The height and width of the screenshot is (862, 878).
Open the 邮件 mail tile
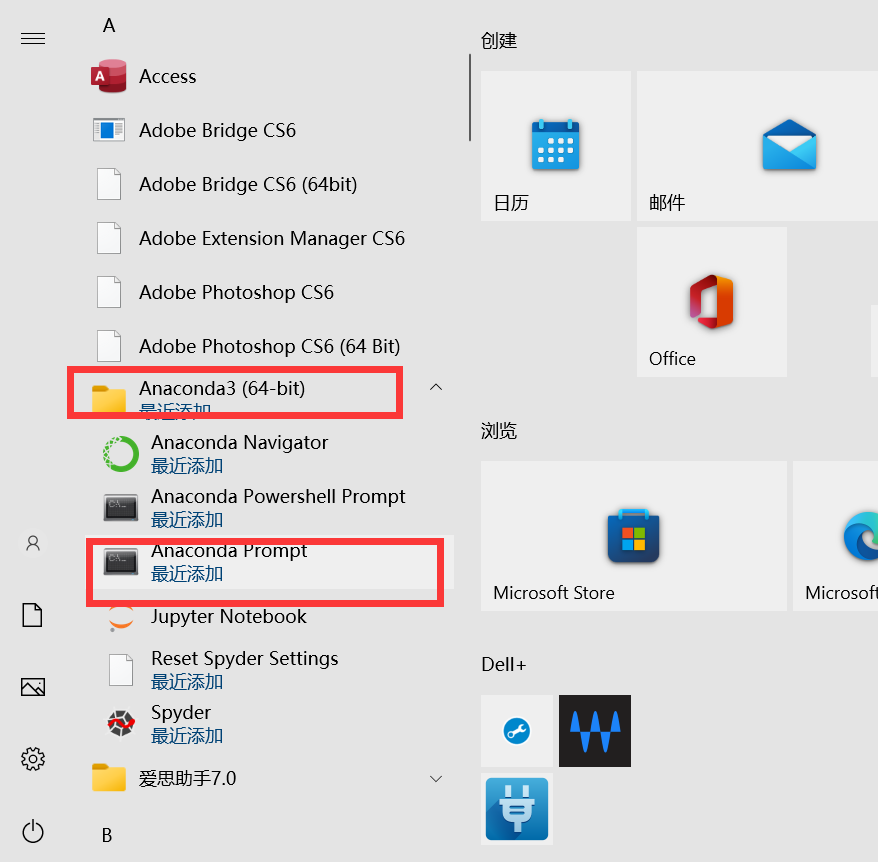coord(757,146)
